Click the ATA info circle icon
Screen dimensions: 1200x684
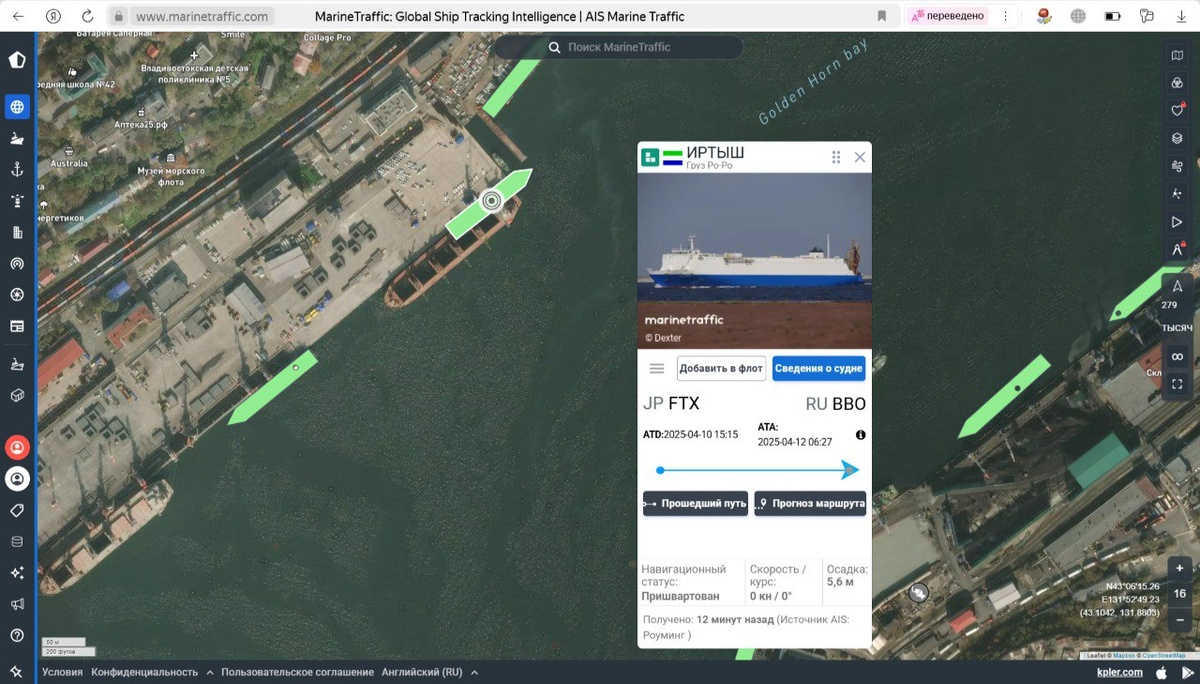861,435
